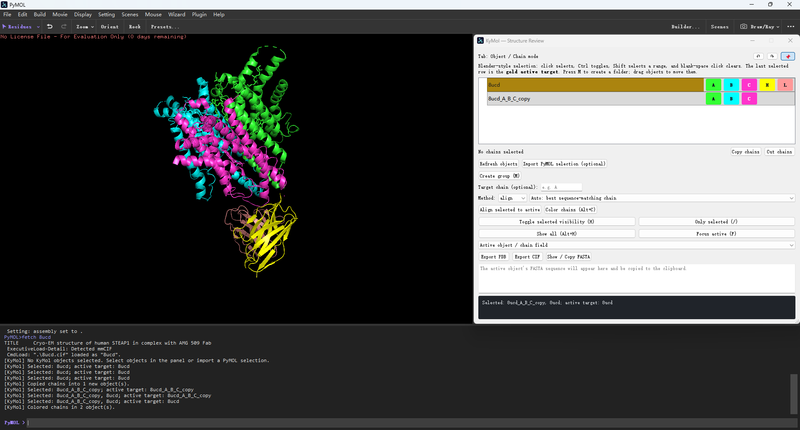Click yellow chain H swatch in 8ucd row
800x430 pixels.
click(x=767, y=85)
